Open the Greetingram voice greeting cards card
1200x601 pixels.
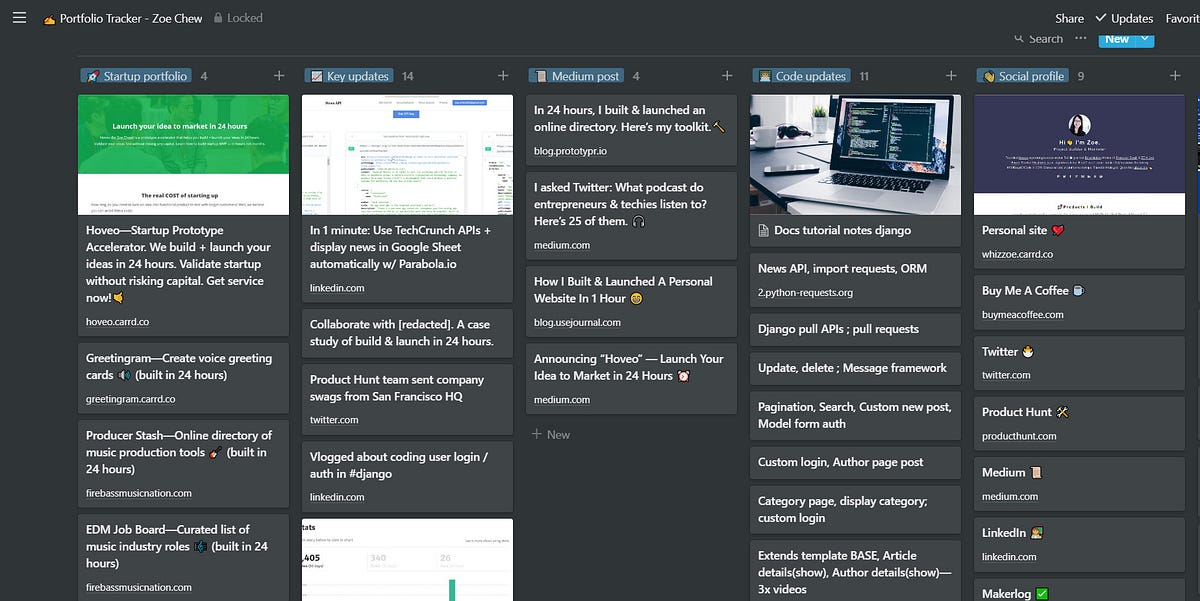pos(183,377)
